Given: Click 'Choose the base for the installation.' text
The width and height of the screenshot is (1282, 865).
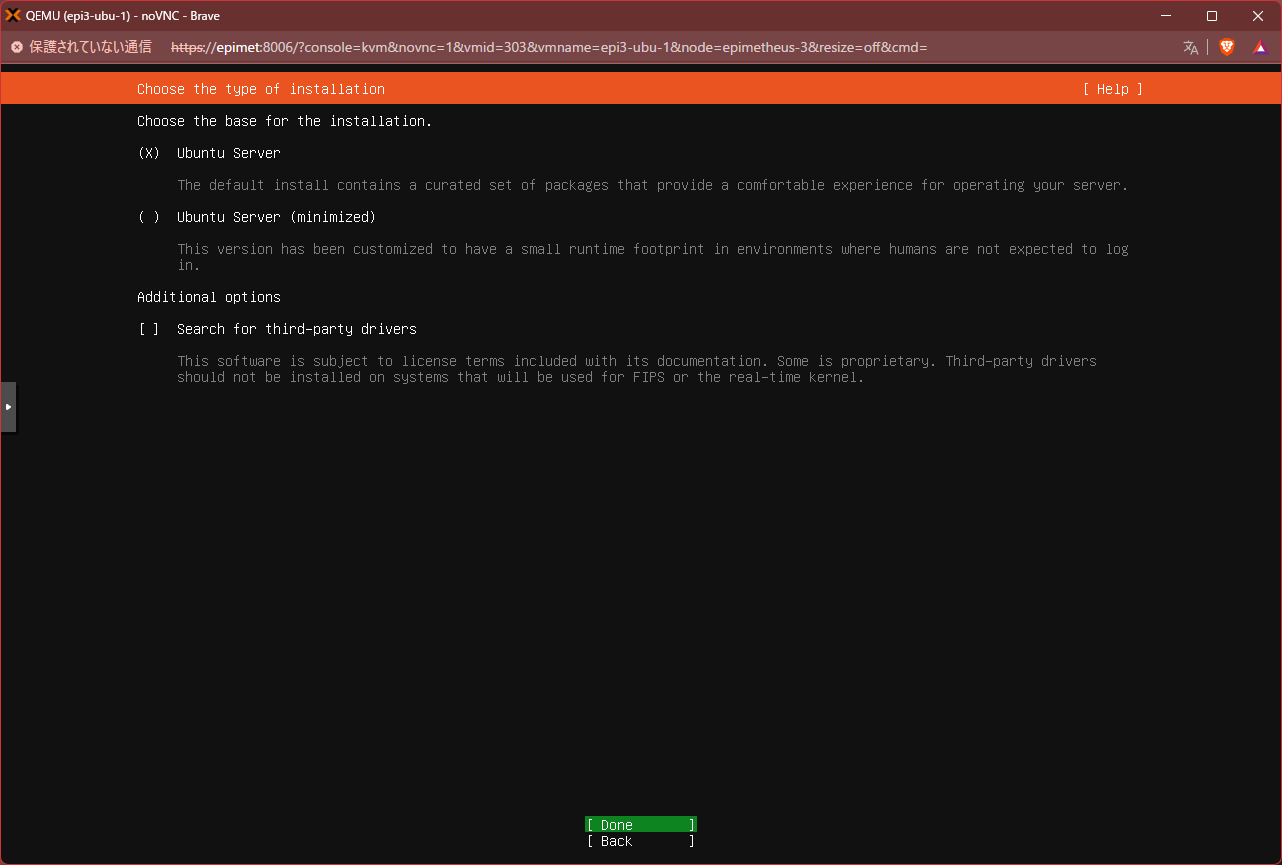Looking at the screenshot, I should [x=285, y=121].
